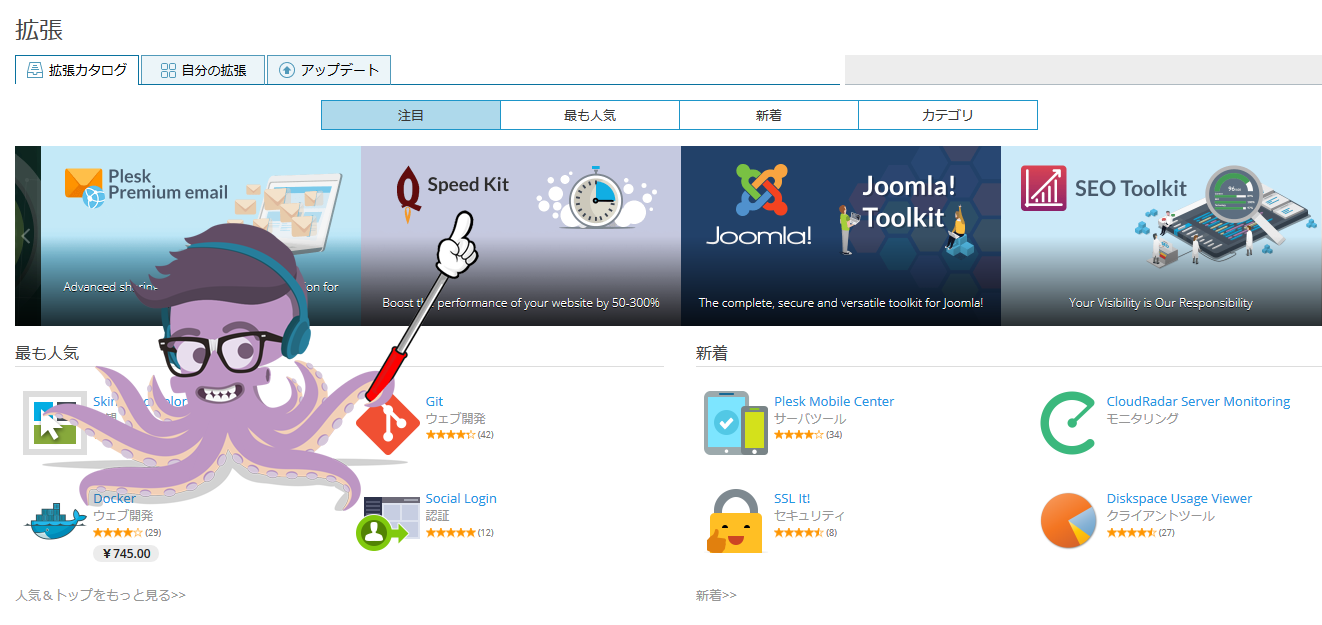Click the SSL It! padlock icon
Image resolution: width=1322 pixels, height=625 pixels.
pyautogui.click(x=736, y=521)
